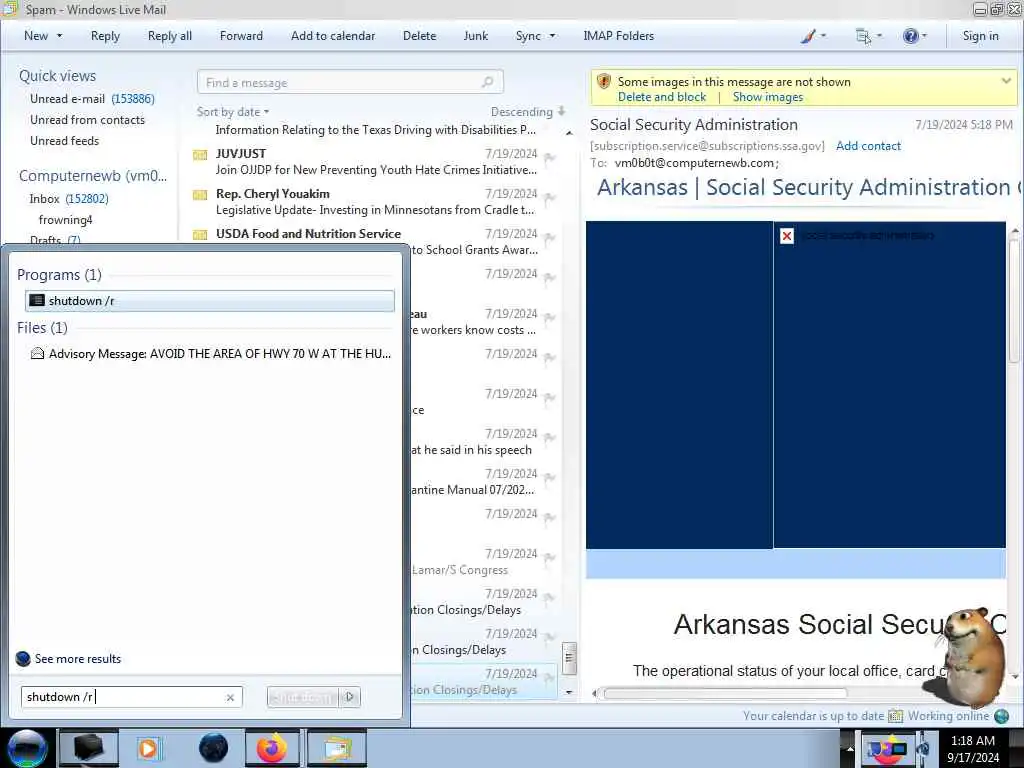This screenshot has width=1024, height=768.
Task: Click the calendar status icon in the status bar
Action: click(895, 716)
